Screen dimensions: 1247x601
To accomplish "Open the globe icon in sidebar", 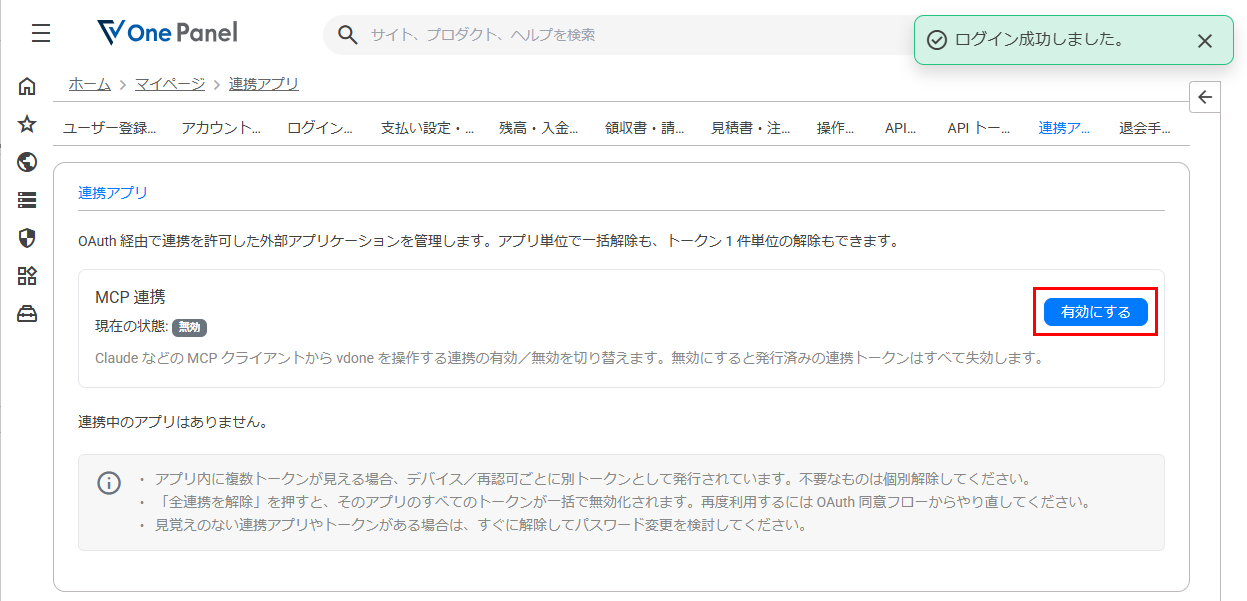I will coord(27,162).
